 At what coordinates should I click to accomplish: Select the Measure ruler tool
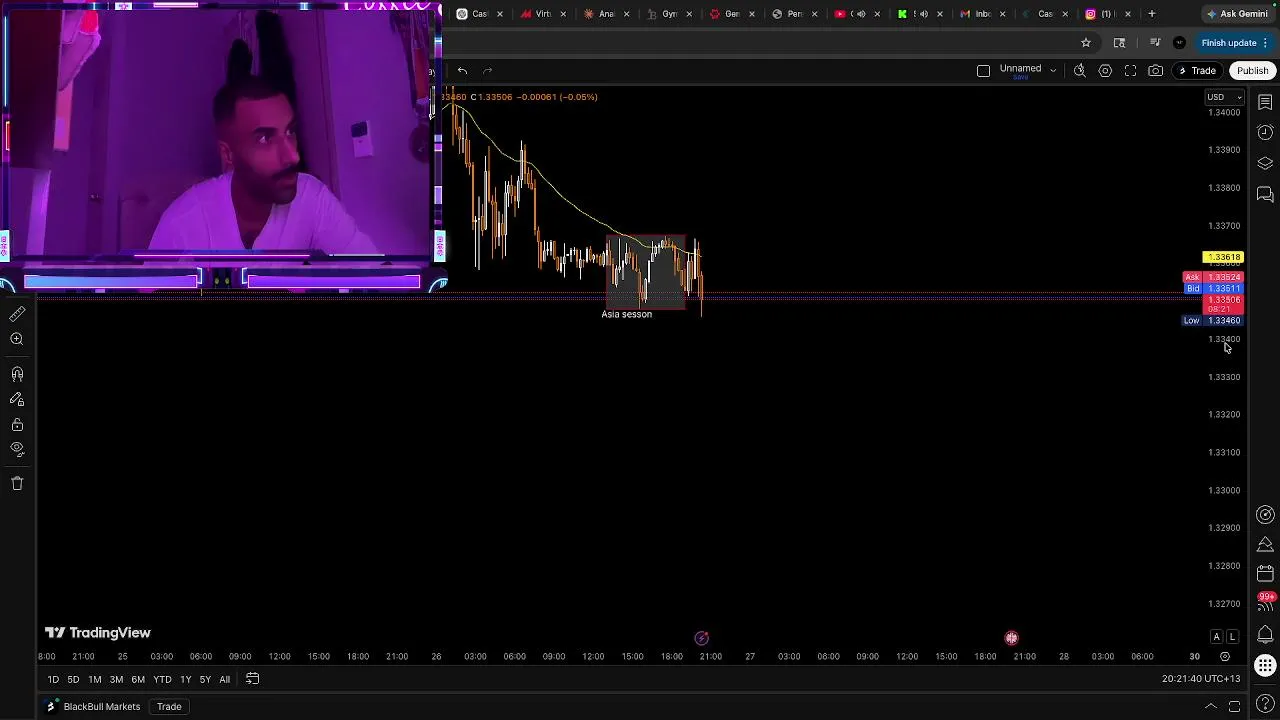point(17,314)
